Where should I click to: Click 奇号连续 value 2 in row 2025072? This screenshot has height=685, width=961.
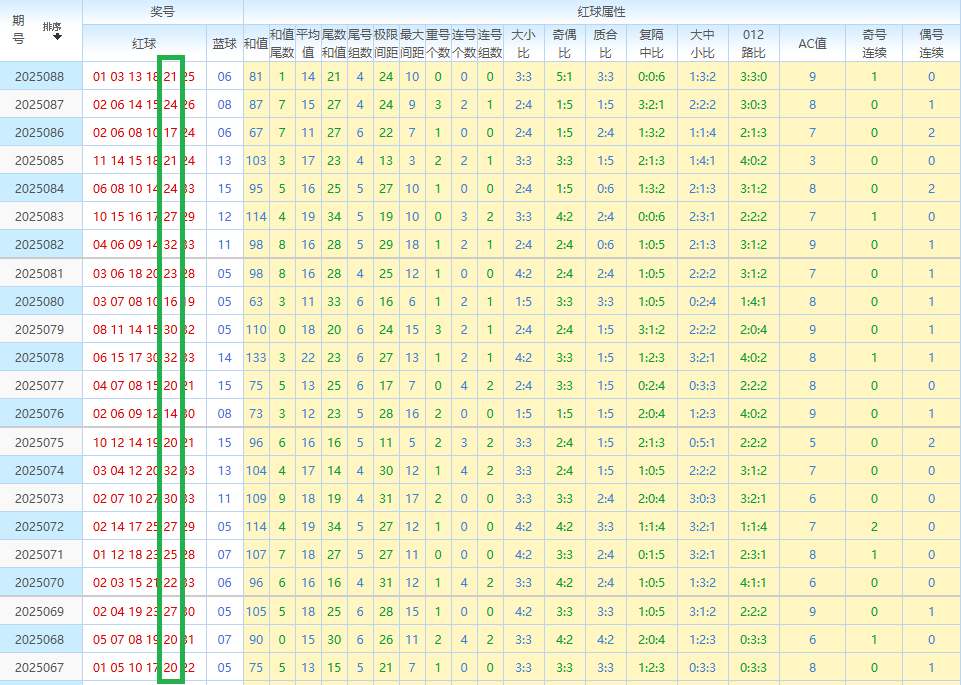point(874,526)
